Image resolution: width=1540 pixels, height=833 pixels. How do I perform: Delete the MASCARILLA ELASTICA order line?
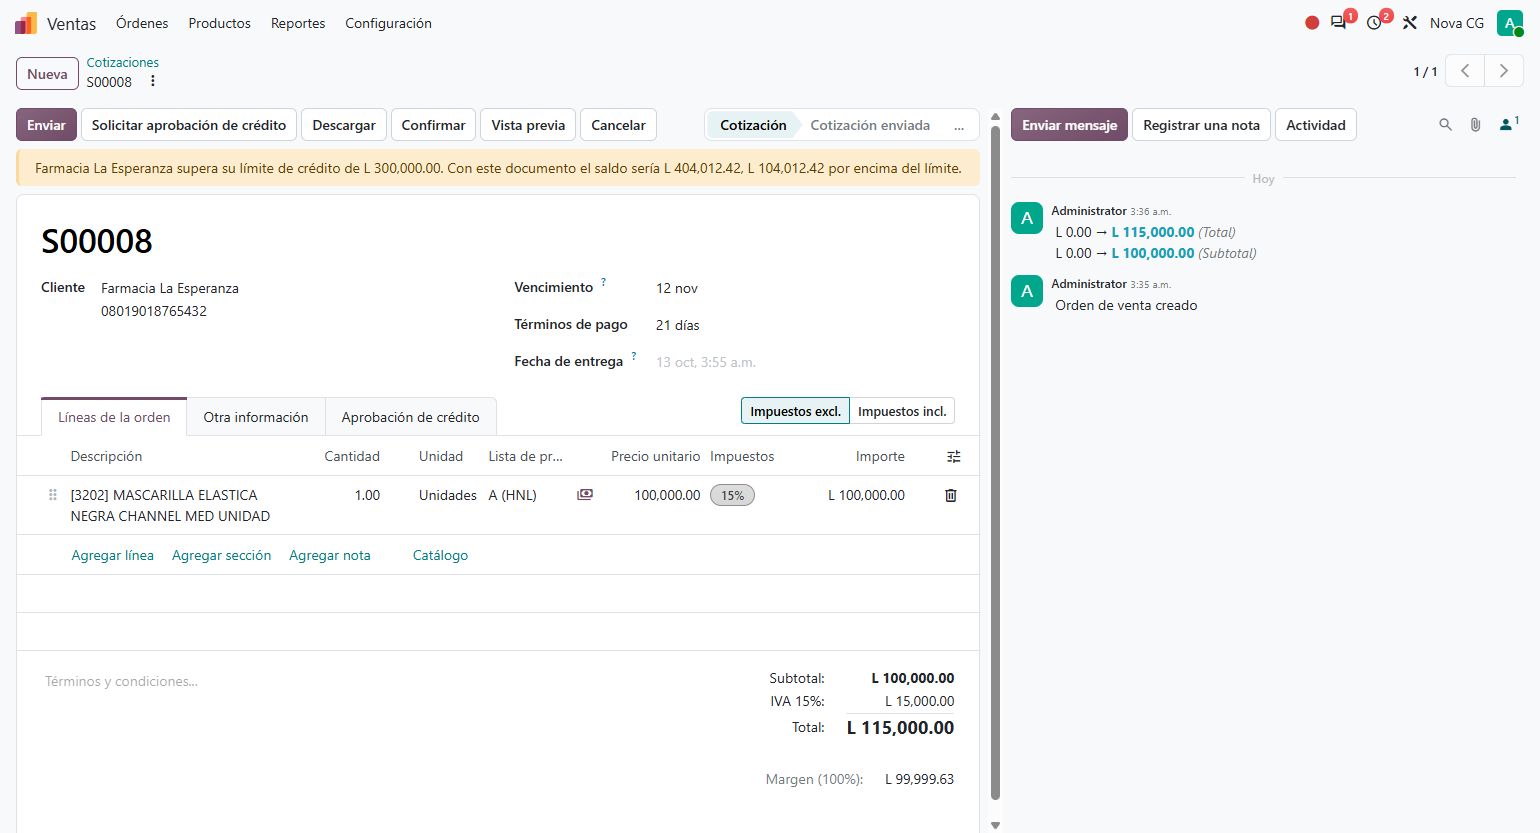pos(951,495)
